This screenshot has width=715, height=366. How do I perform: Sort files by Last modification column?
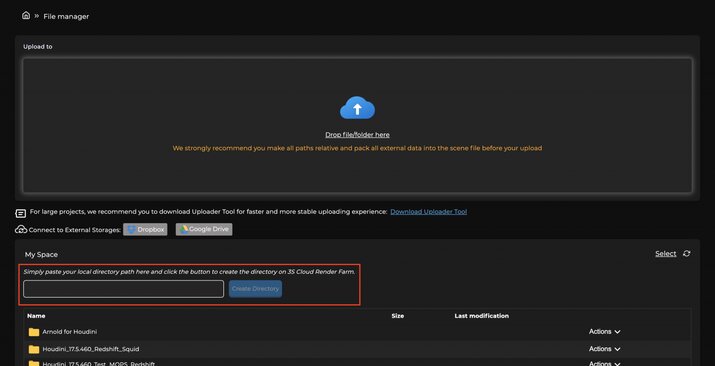coord(482,316)
